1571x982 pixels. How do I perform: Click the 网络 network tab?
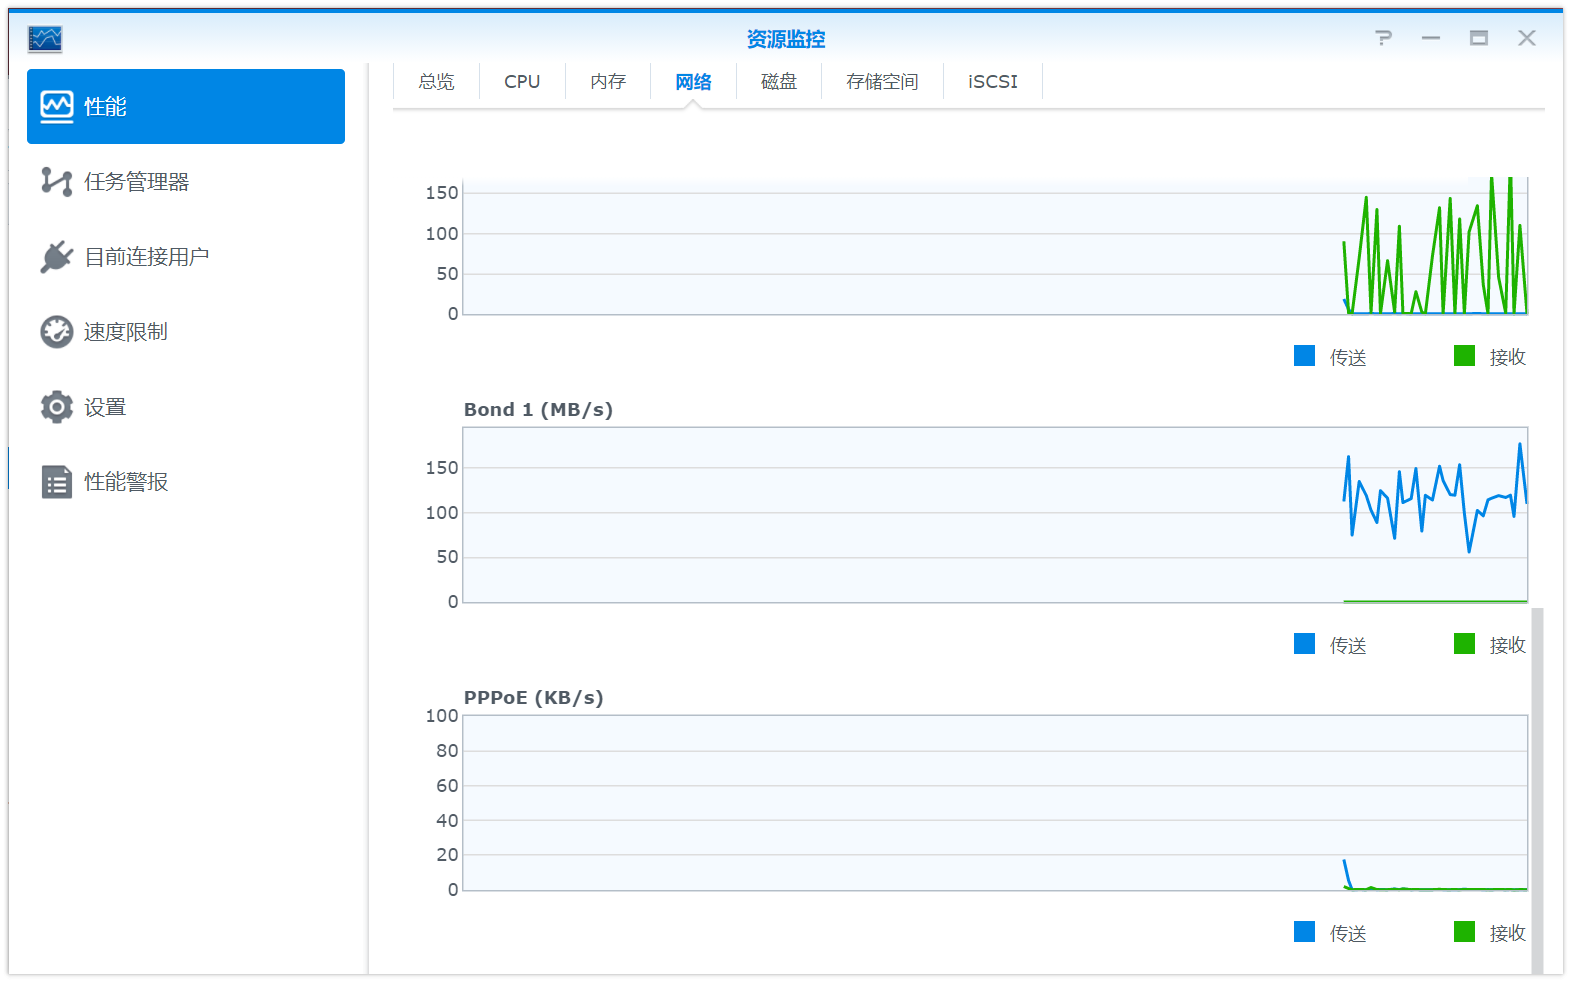point(693,82)
